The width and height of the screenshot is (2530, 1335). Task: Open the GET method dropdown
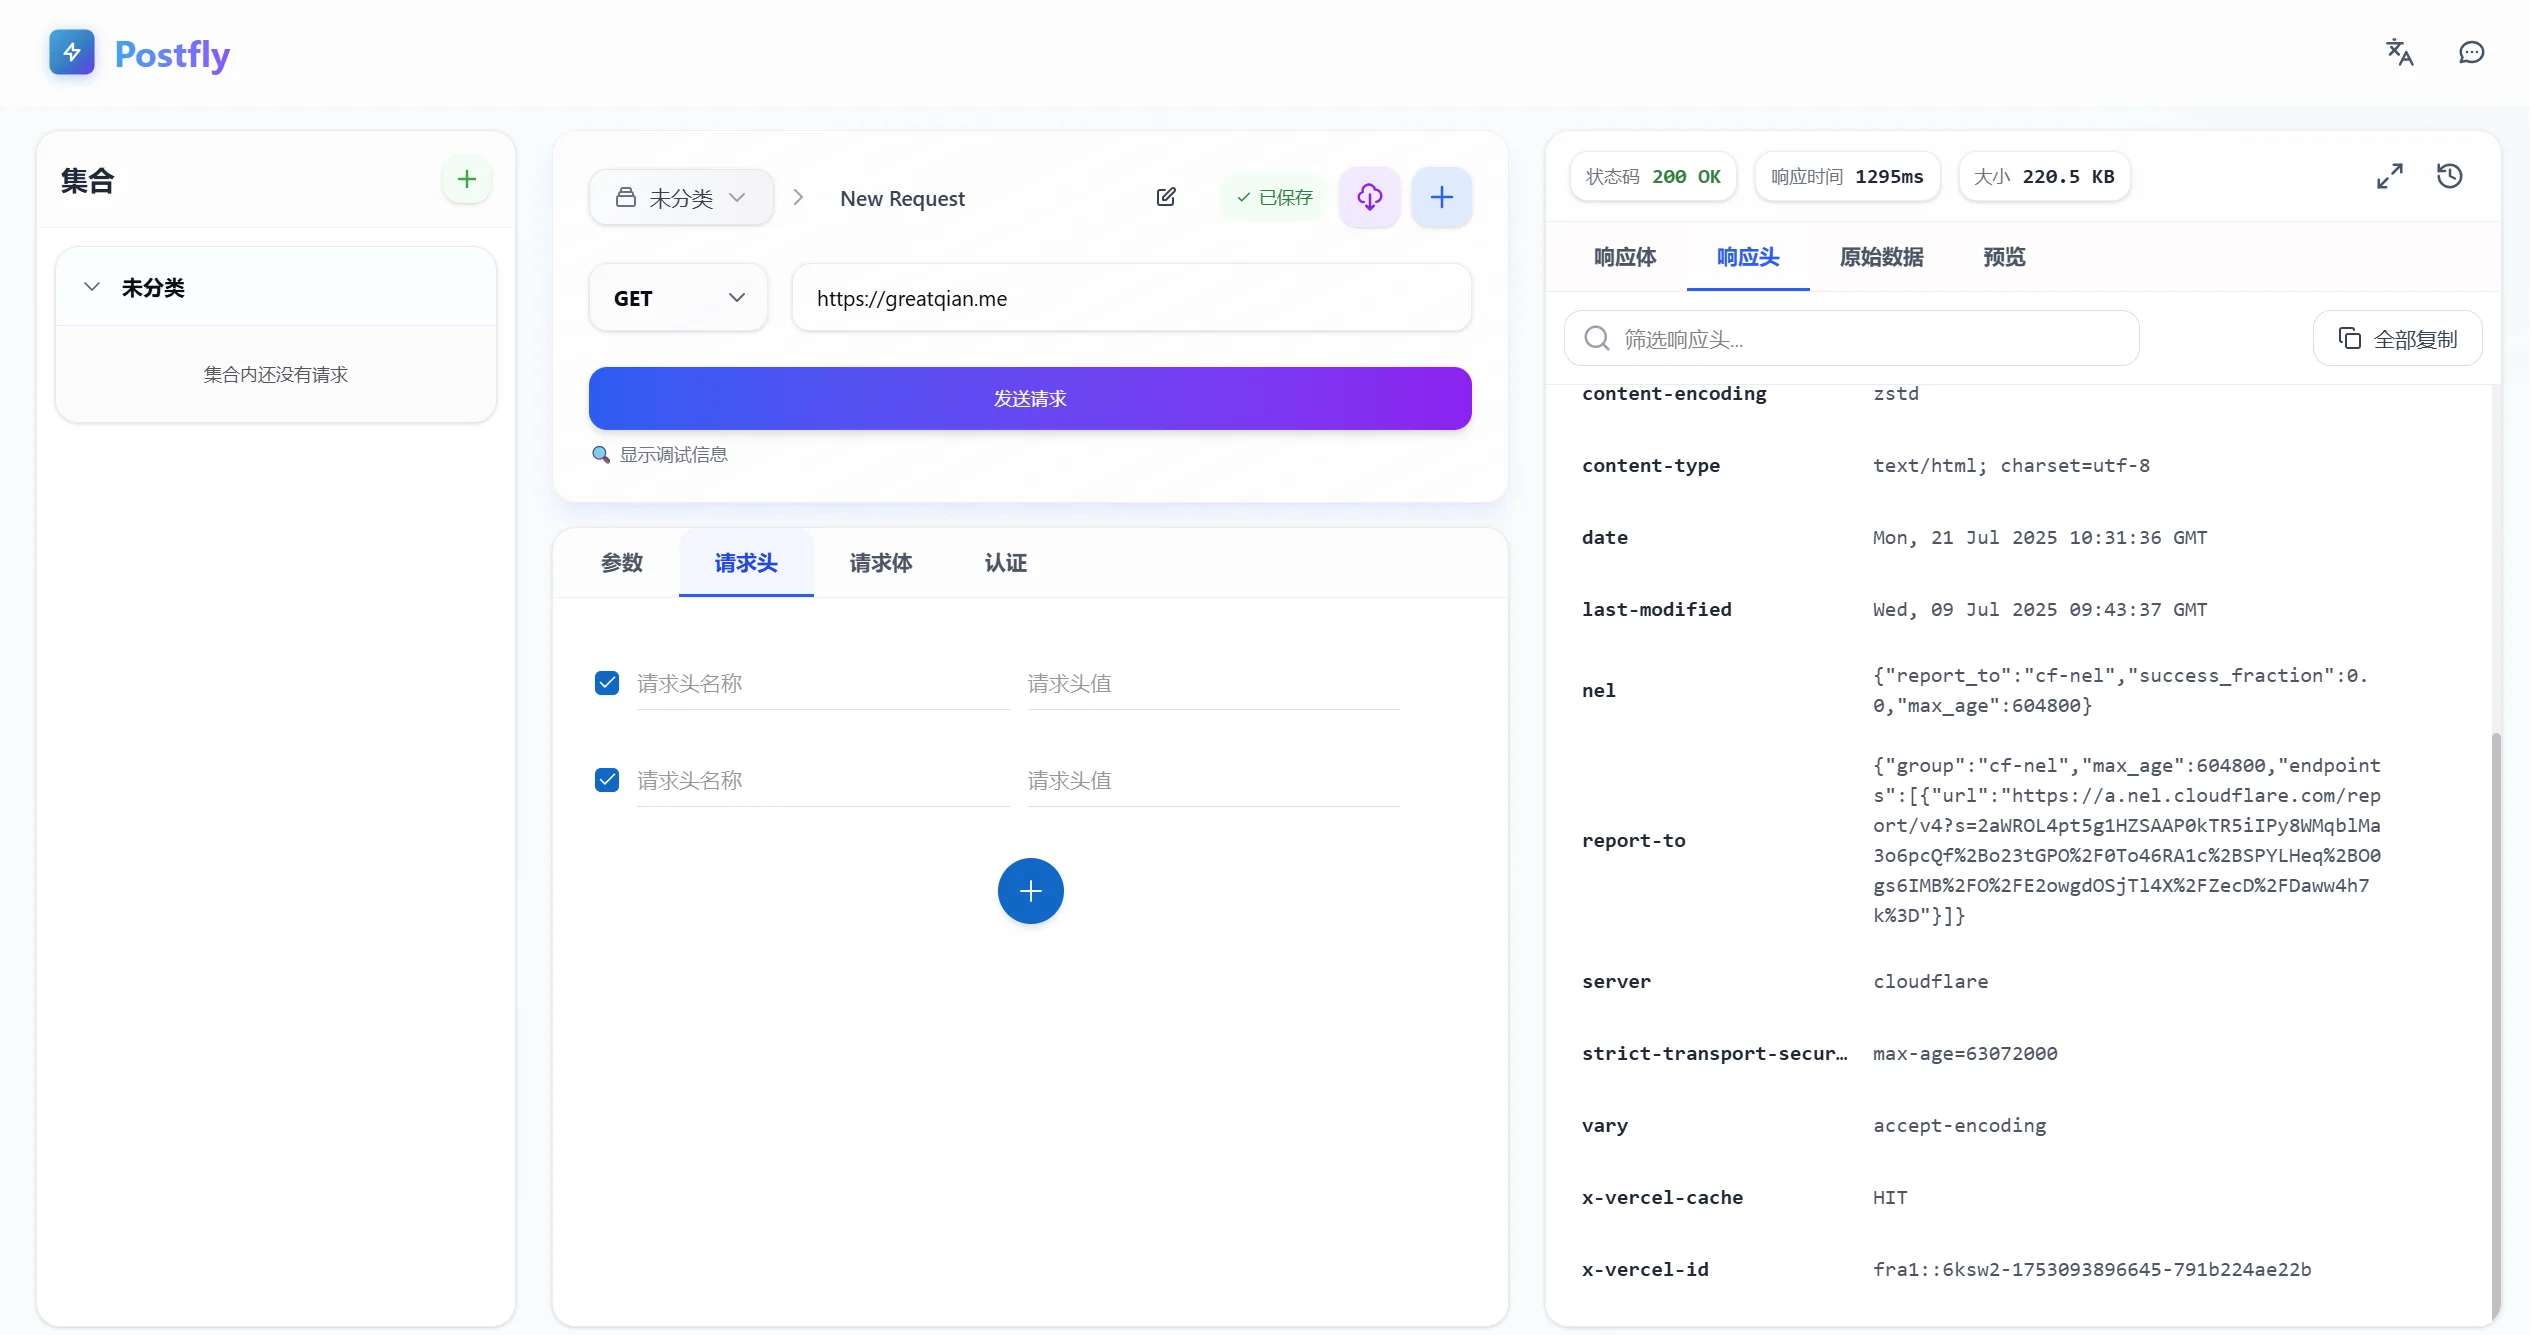678,298
